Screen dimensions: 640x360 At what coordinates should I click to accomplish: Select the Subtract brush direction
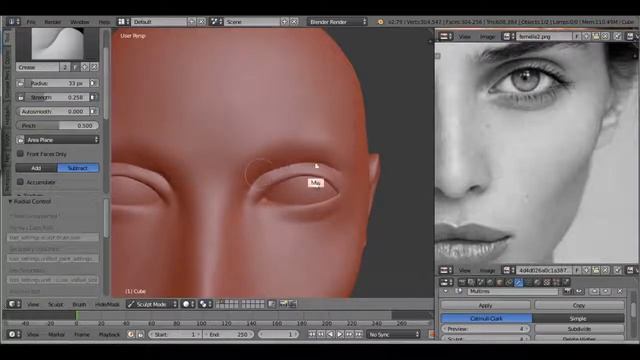[x=78, y=168]
